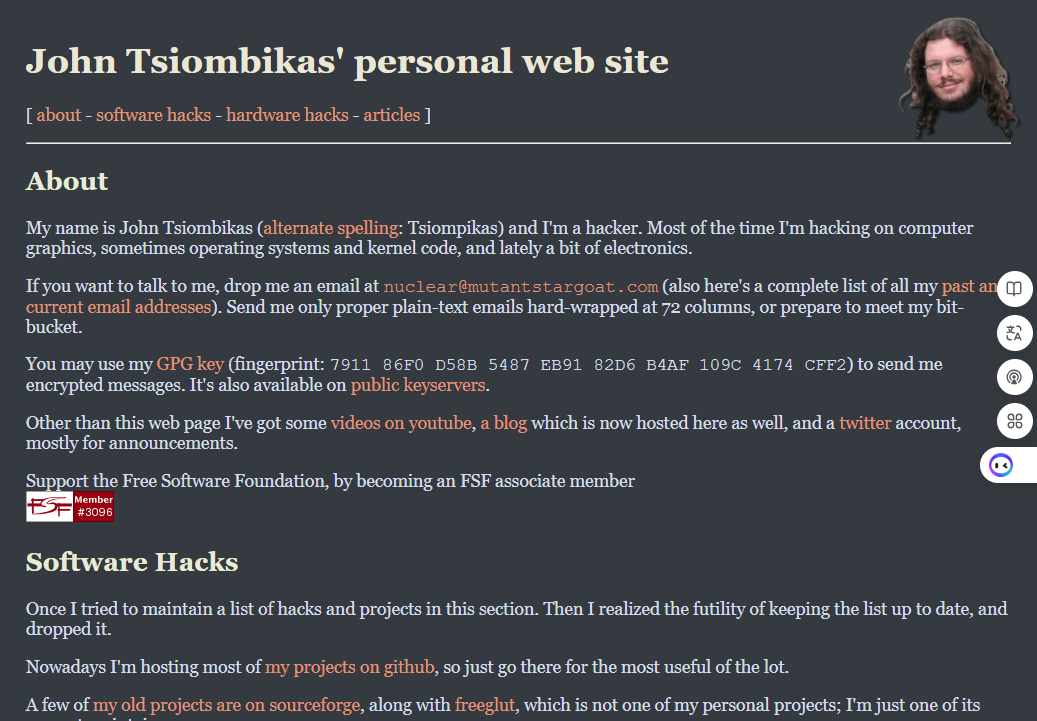This screenshot has height=721, width=1037.
Task: Open my projects on github link
Action: click(350, 667)
